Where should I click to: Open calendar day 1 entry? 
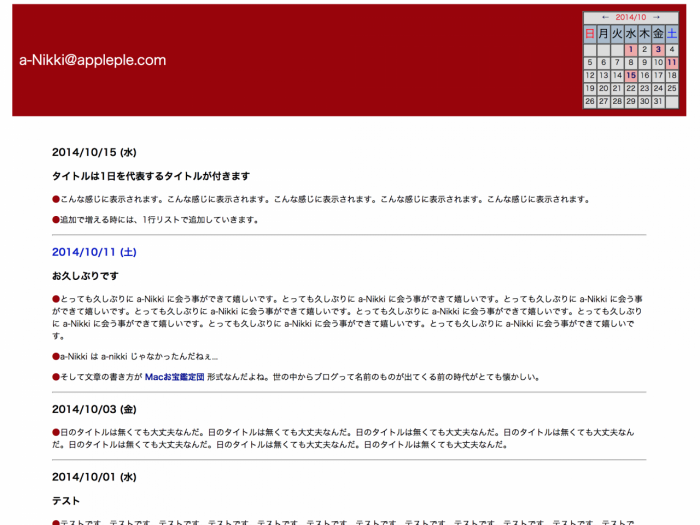pyautogui.click(x=631, y=50)
